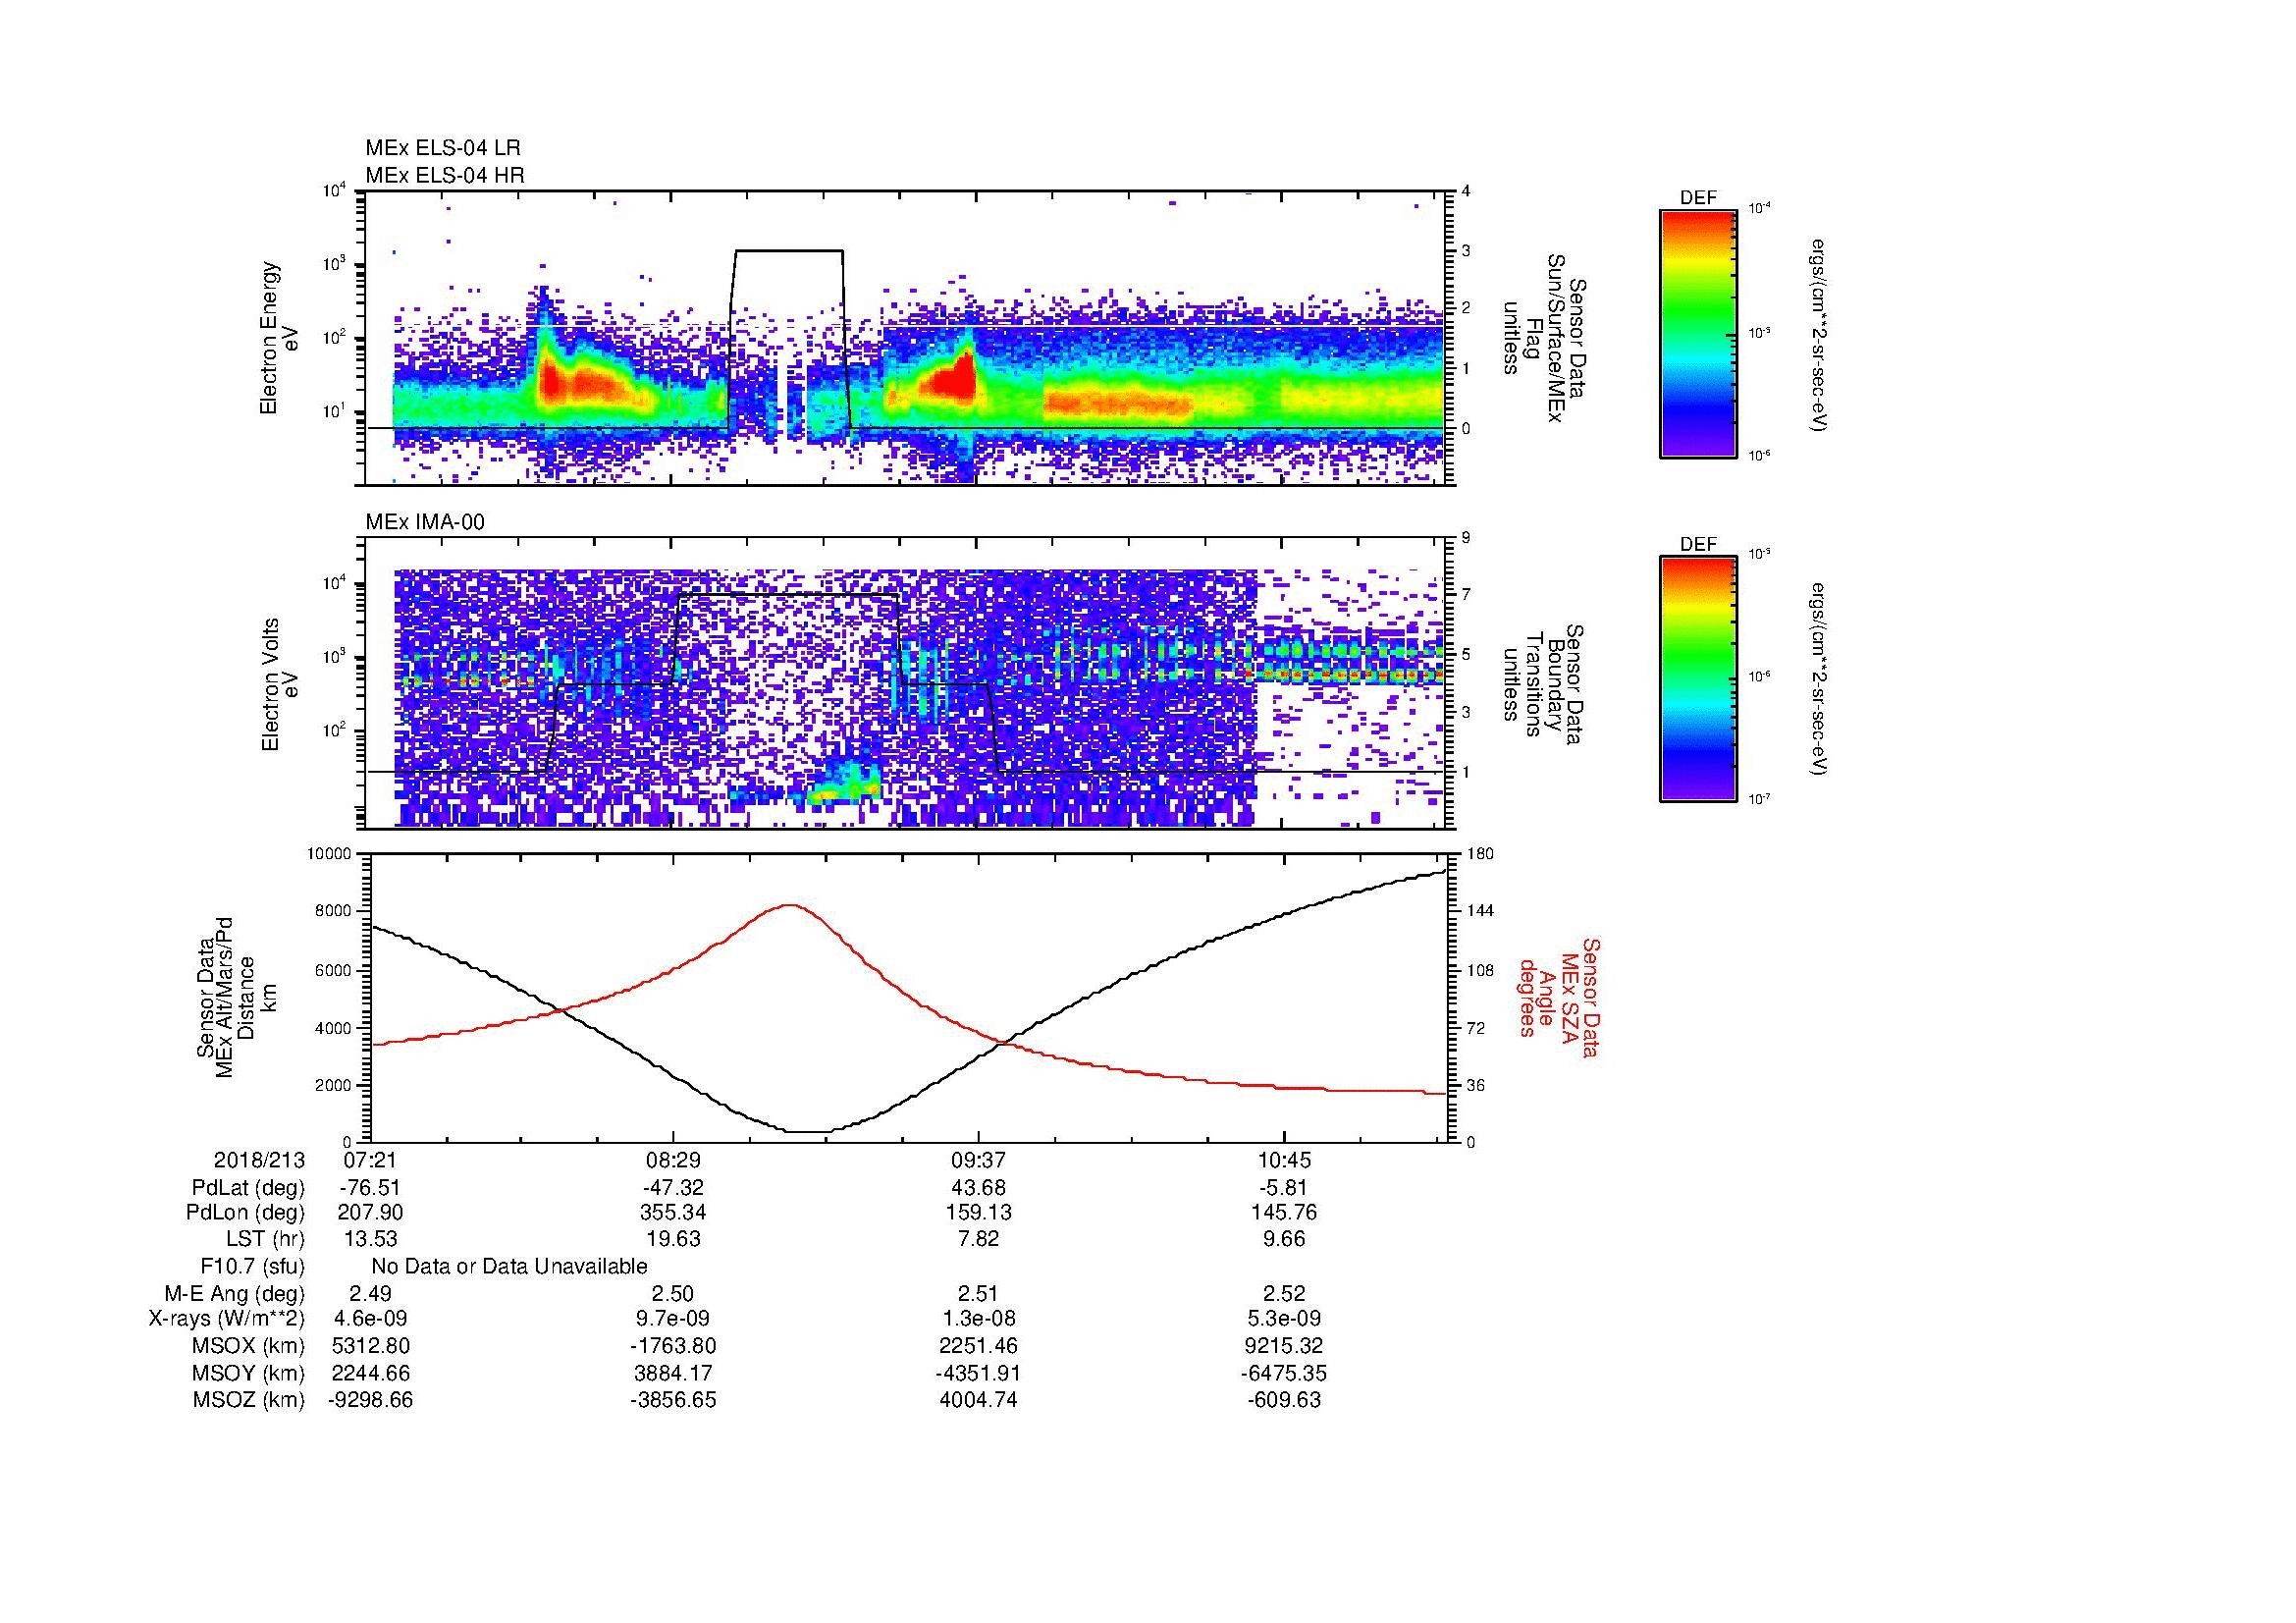Image resolution: width=2296 pixels, height=1623 pixels.
Task: Click the 'Boundary Transitions' axis label
Action: 1543,684
